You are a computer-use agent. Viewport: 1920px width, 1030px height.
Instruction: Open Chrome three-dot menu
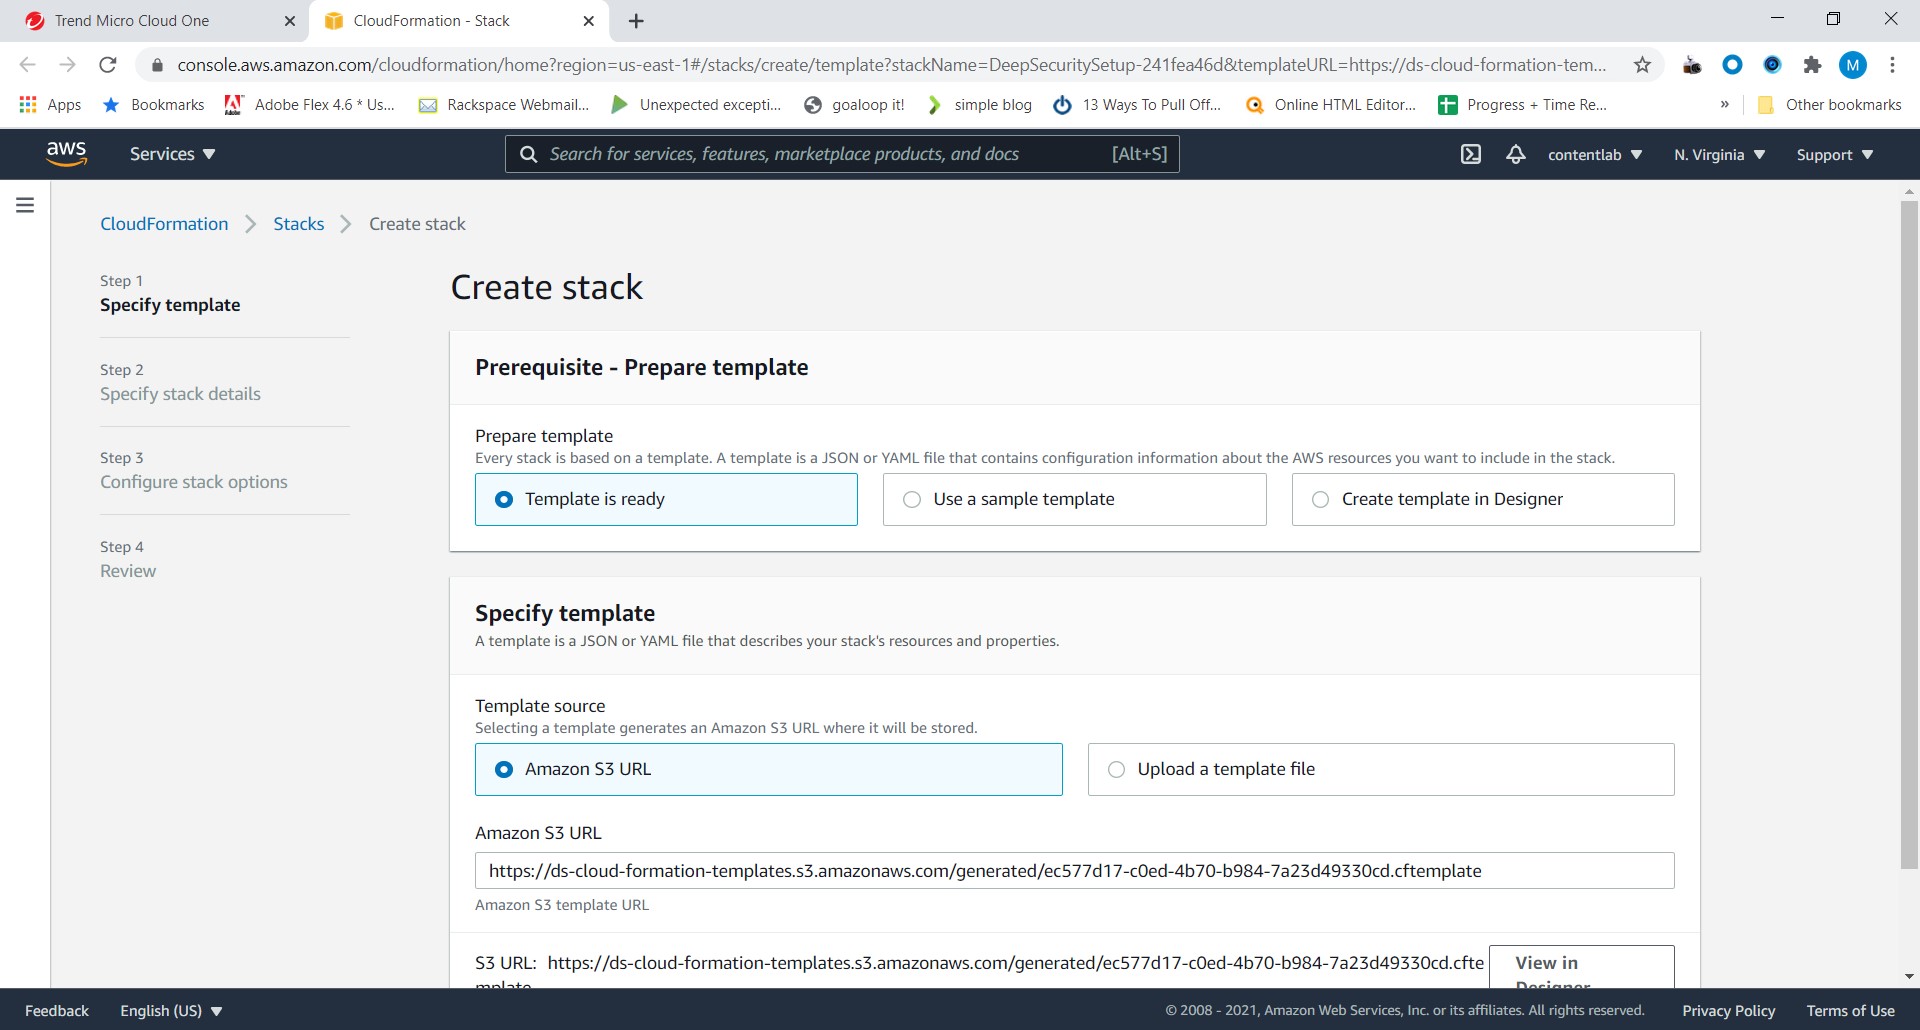[1892, 65]
